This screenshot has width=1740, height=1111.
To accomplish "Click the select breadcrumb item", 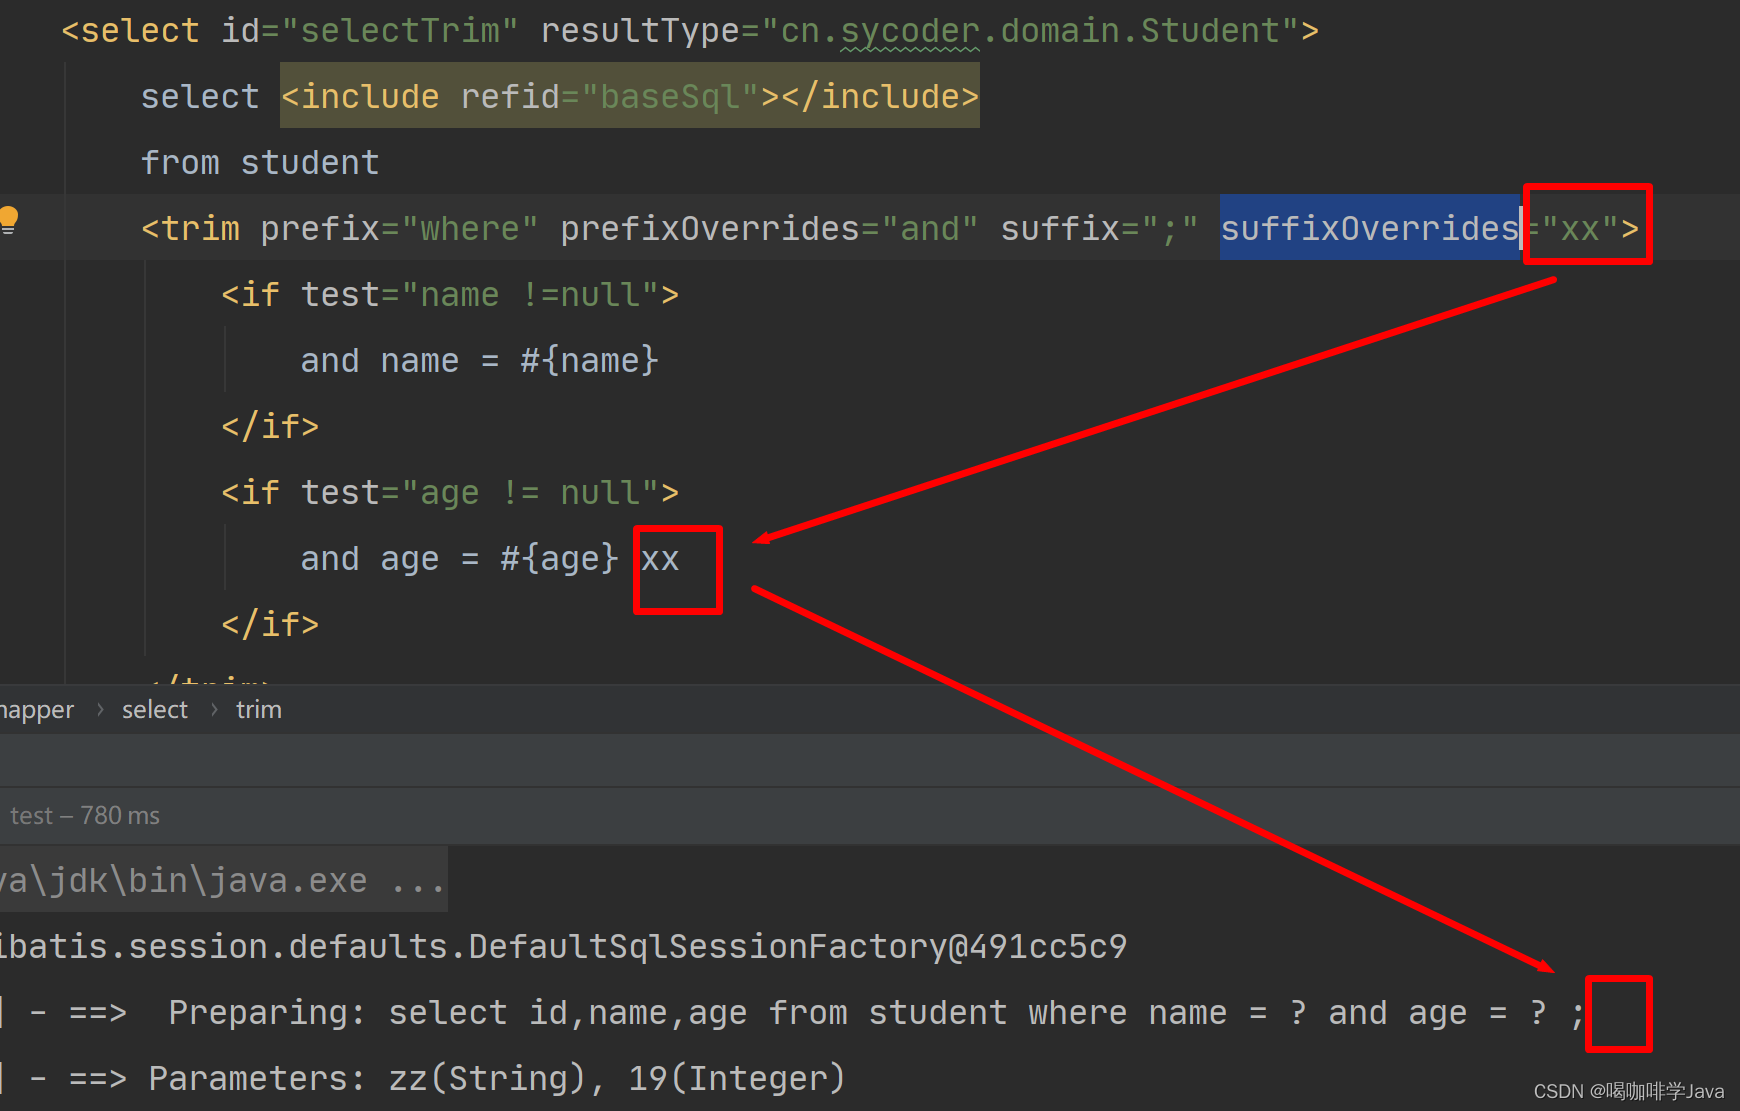I will click(x=154, y=709).
